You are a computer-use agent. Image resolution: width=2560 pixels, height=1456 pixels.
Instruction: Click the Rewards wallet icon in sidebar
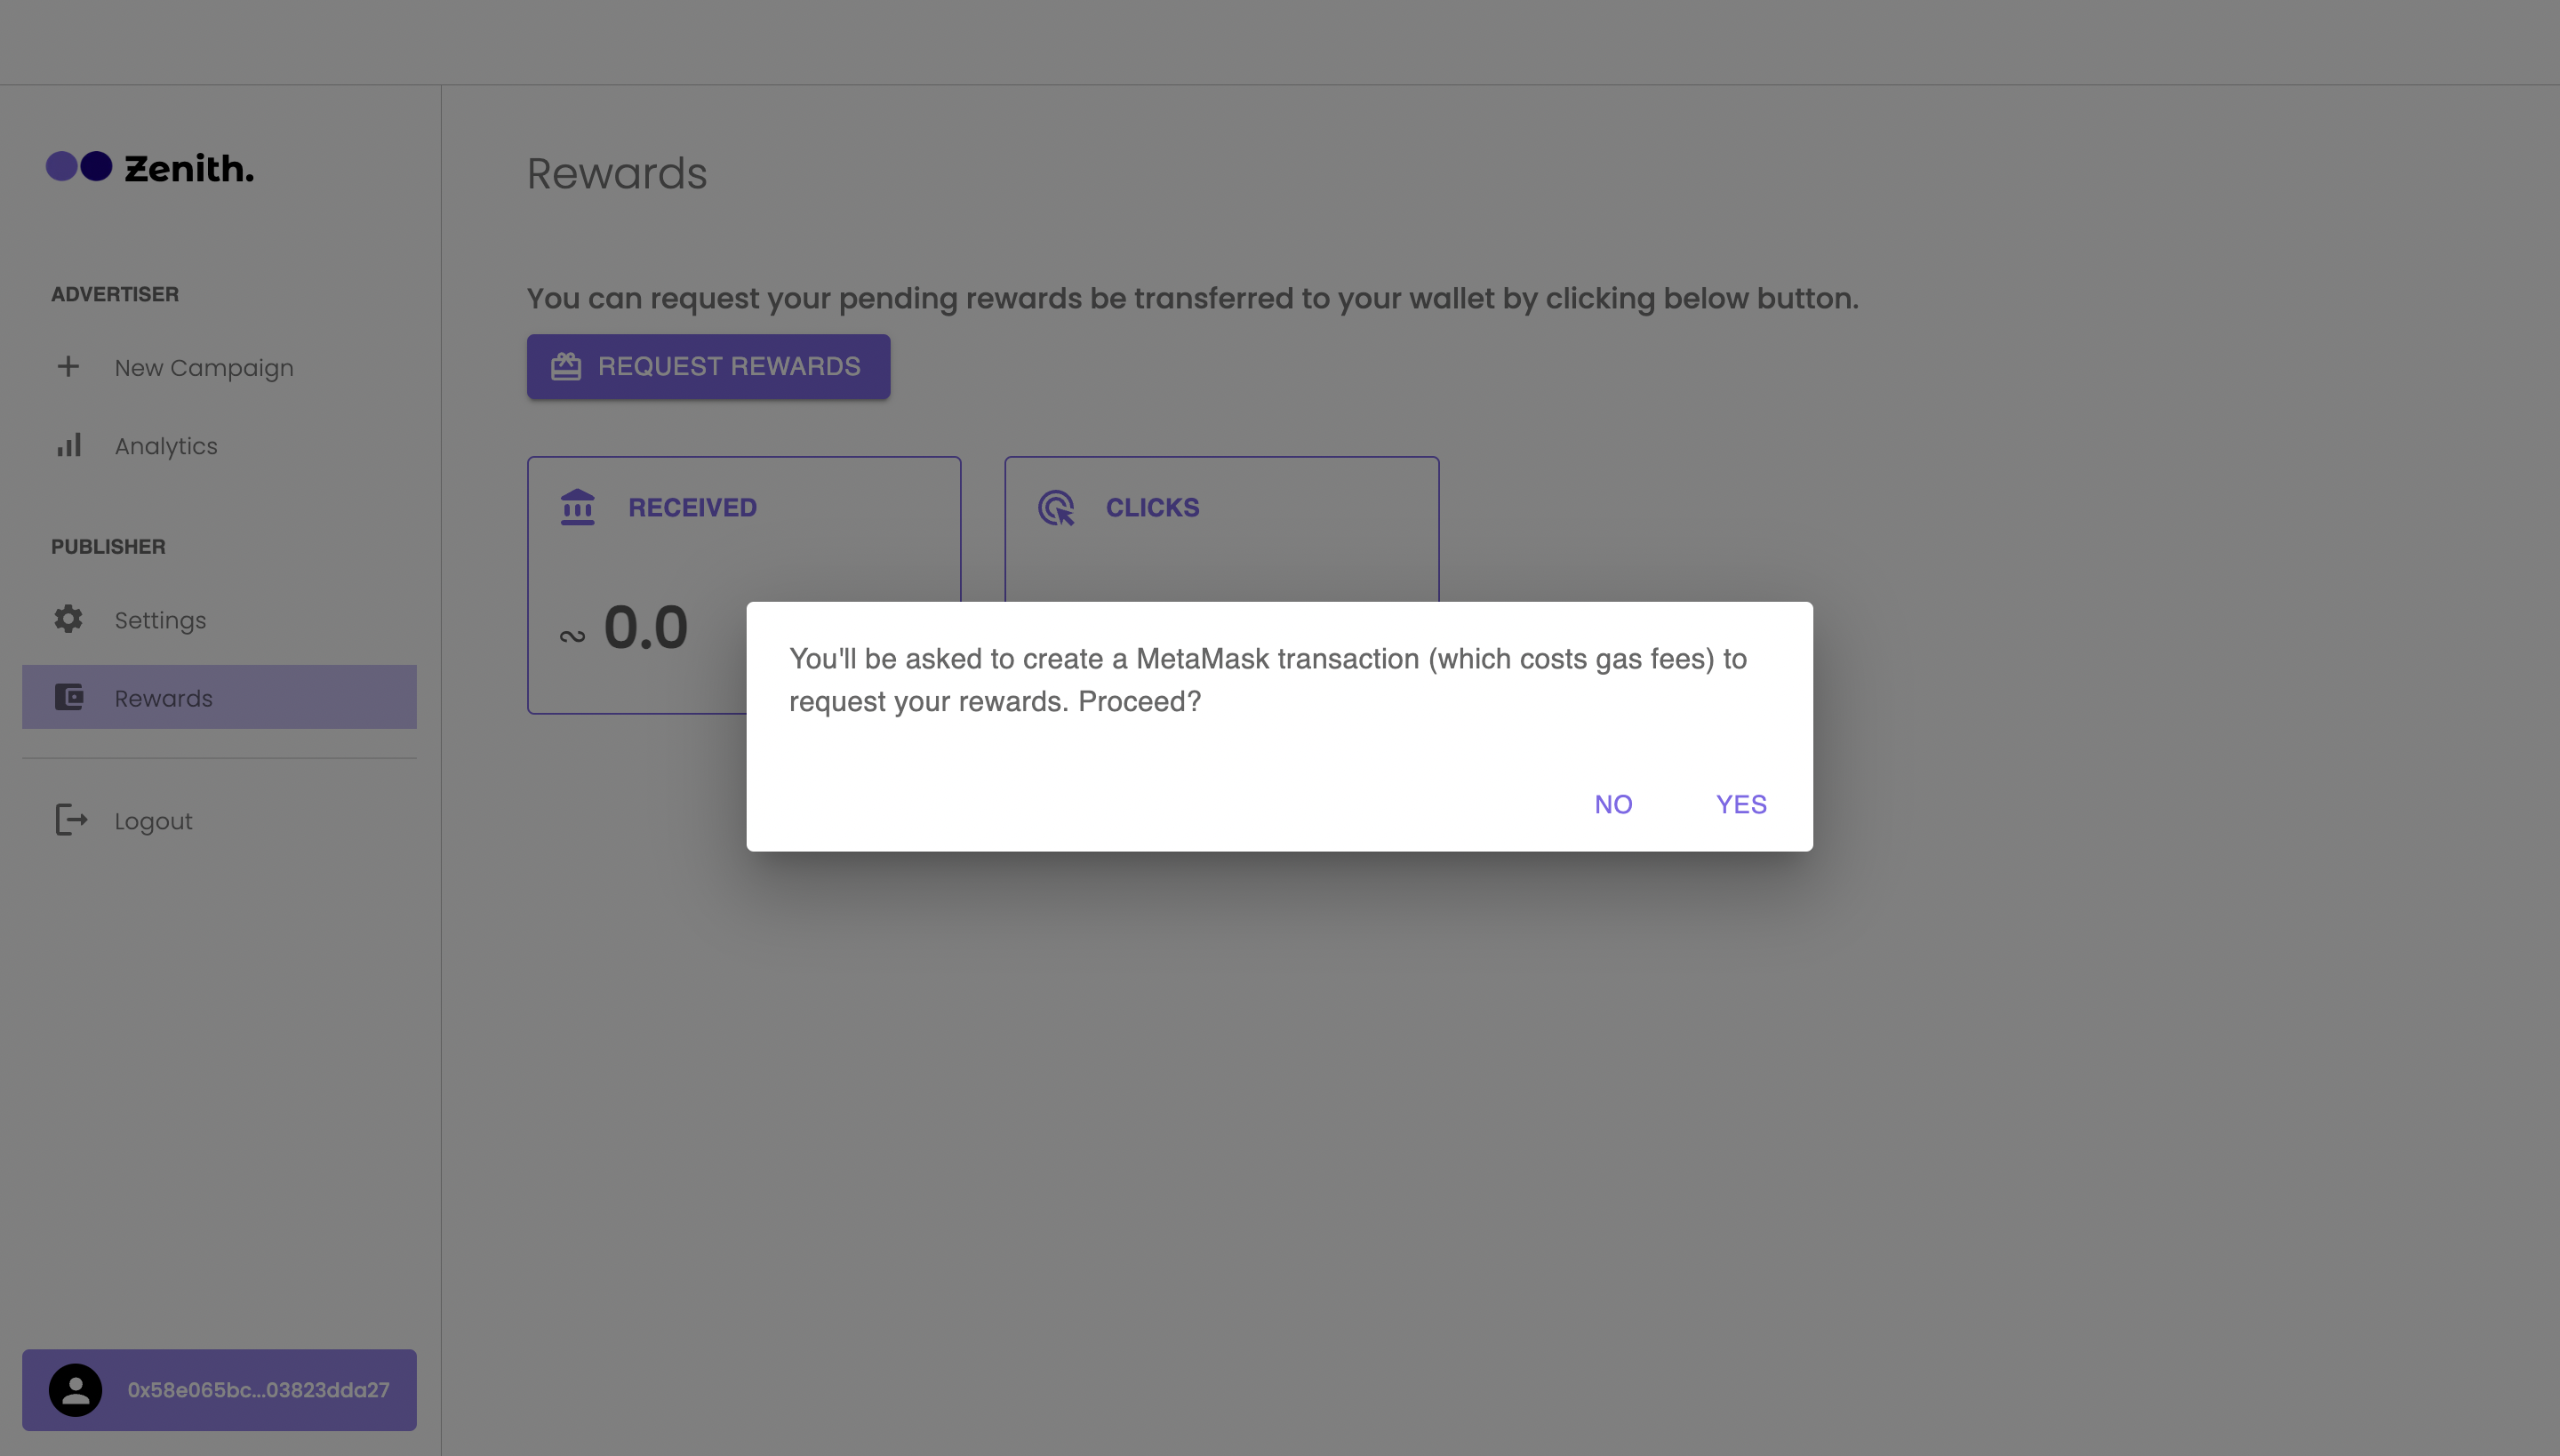click(68, 697)
